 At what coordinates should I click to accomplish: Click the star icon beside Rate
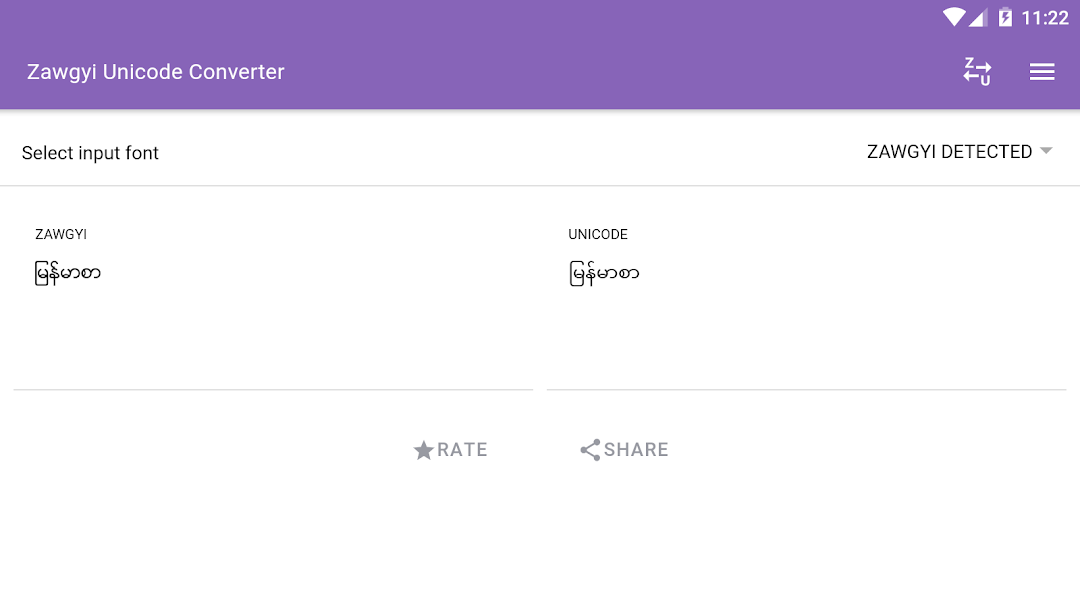click(424, 450)
